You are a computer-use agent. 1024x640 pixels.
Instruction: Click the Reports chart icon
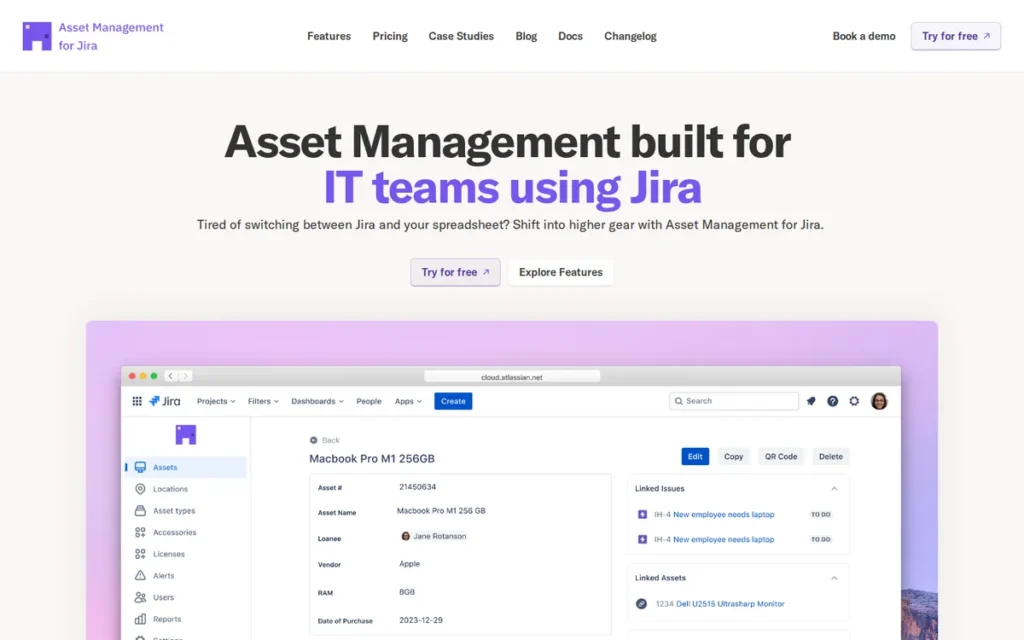point(140,618)
